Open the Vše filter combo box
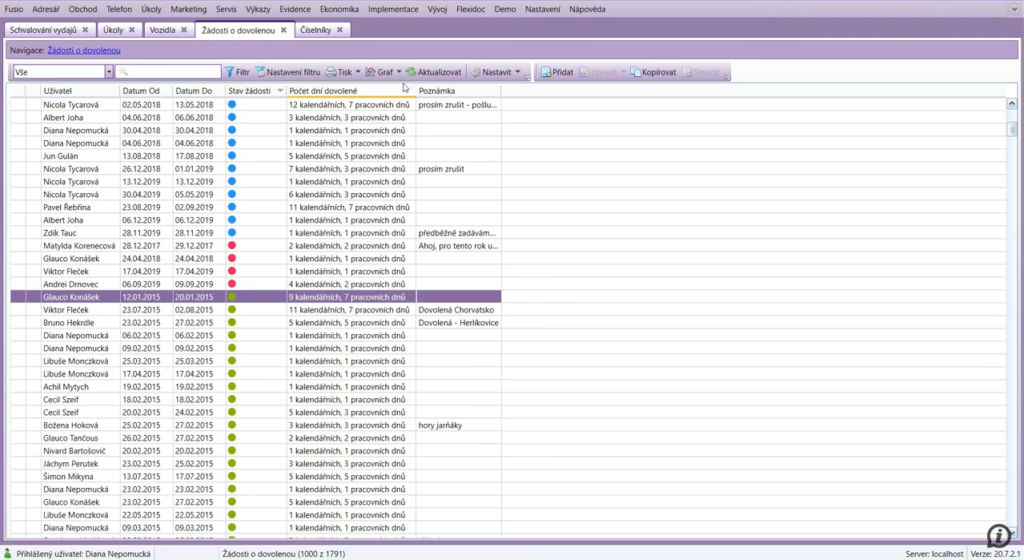 pyautogui.click(x=109, y=72)
